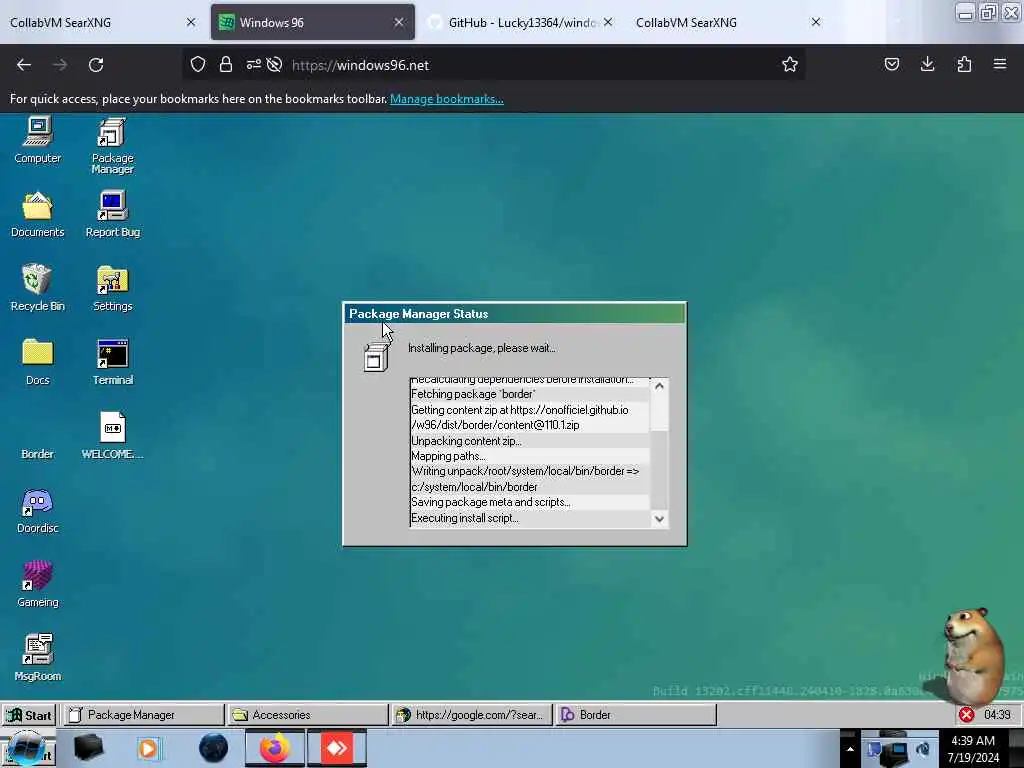Screen dimensions: 1024x768
Task: Close the GitHub browser tab
Action: pyautogui.click(x=608, y=22)
